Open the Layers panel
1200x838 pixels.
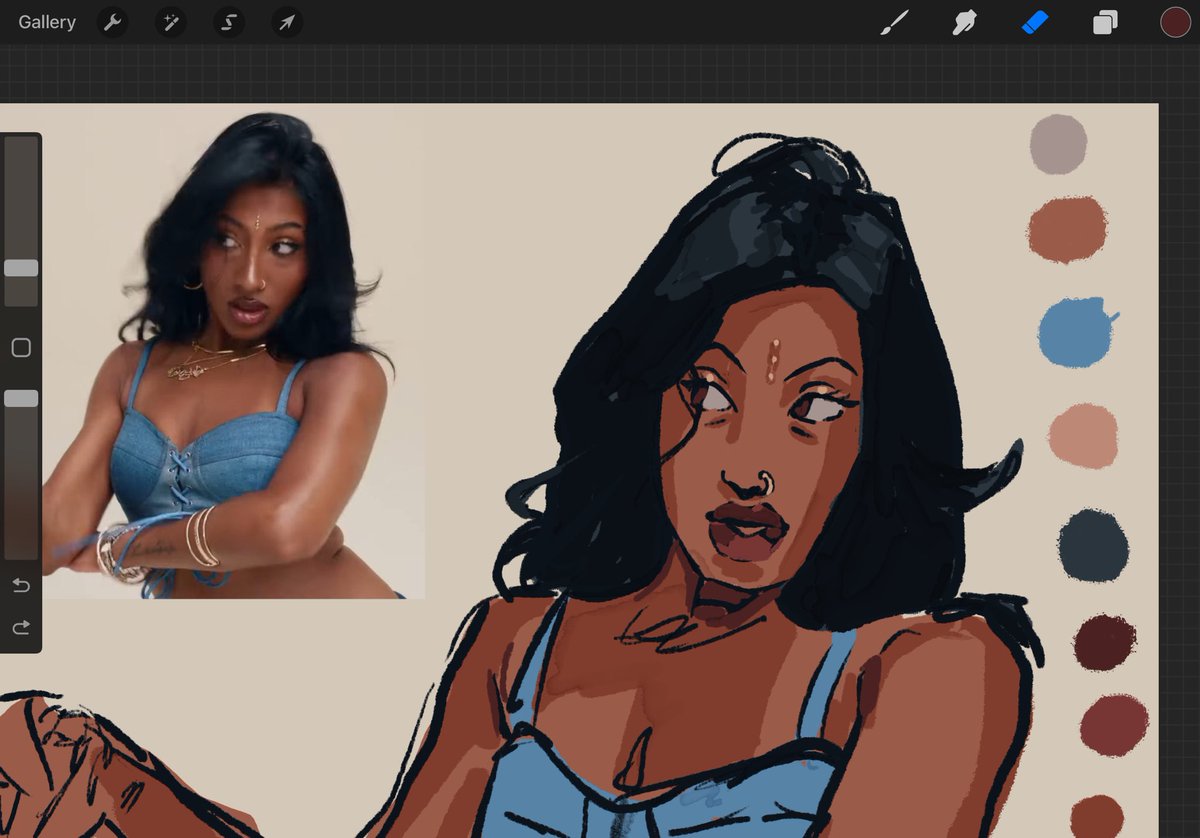tap(1105, 22)
